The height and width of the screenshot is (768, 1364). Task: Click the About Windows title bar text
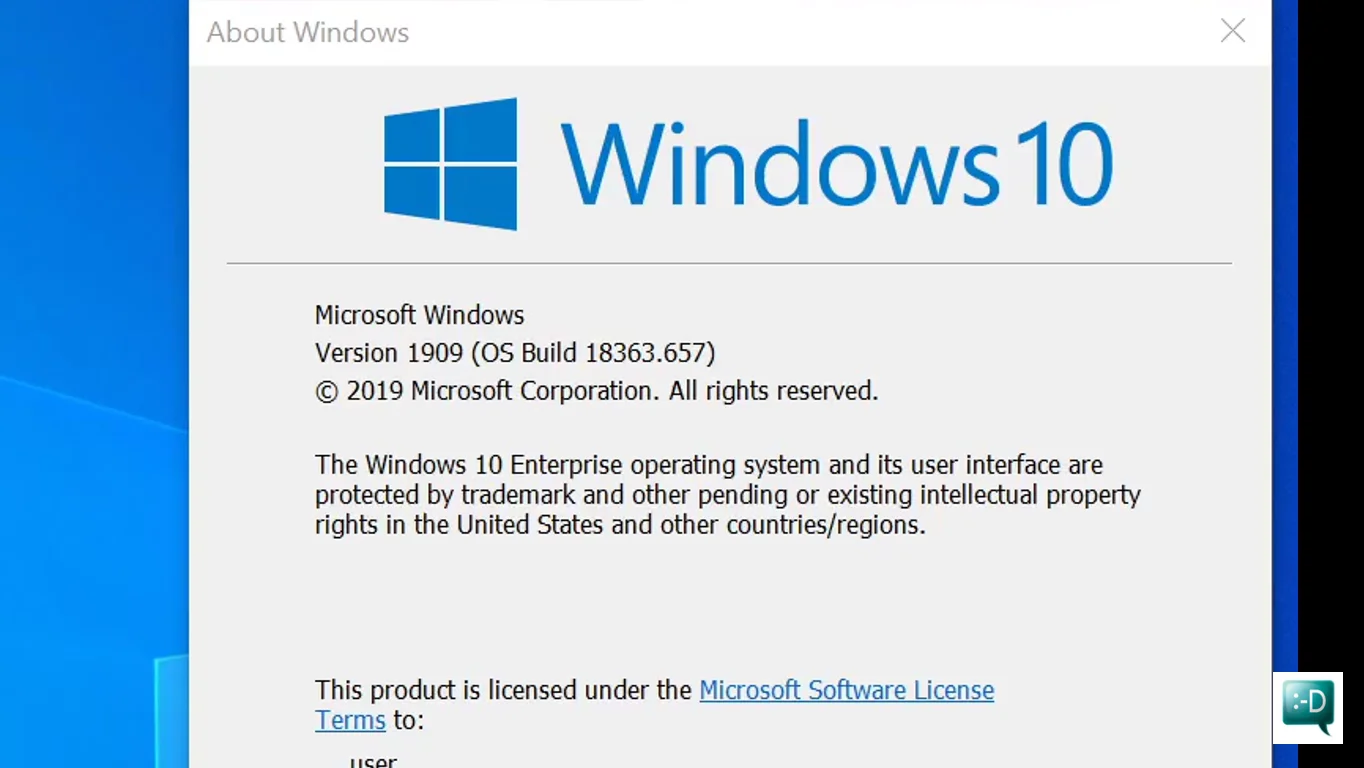[308, 32]
